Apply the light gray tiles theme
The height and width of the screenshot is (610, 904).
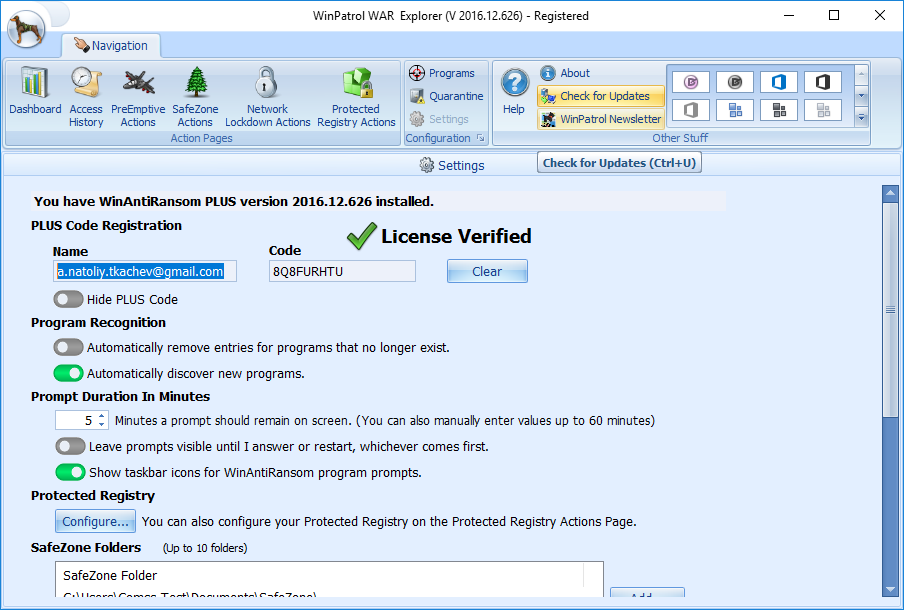tap(823, 110)
